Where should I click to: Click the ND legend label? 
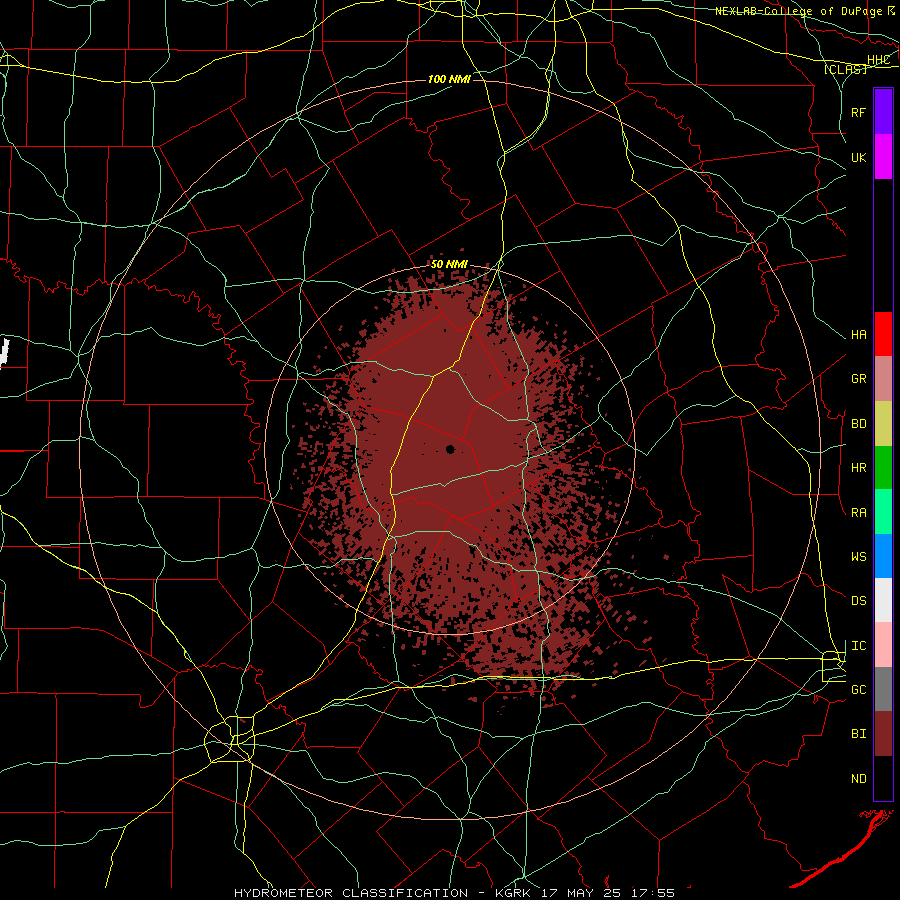coord(858,779)
